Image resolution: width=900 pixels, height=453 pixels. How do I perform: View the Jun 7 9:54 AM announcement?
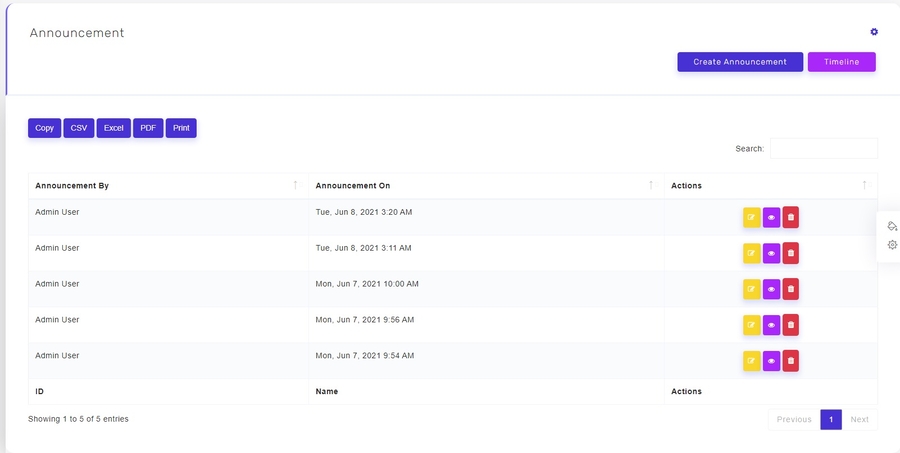click(771, 360)
